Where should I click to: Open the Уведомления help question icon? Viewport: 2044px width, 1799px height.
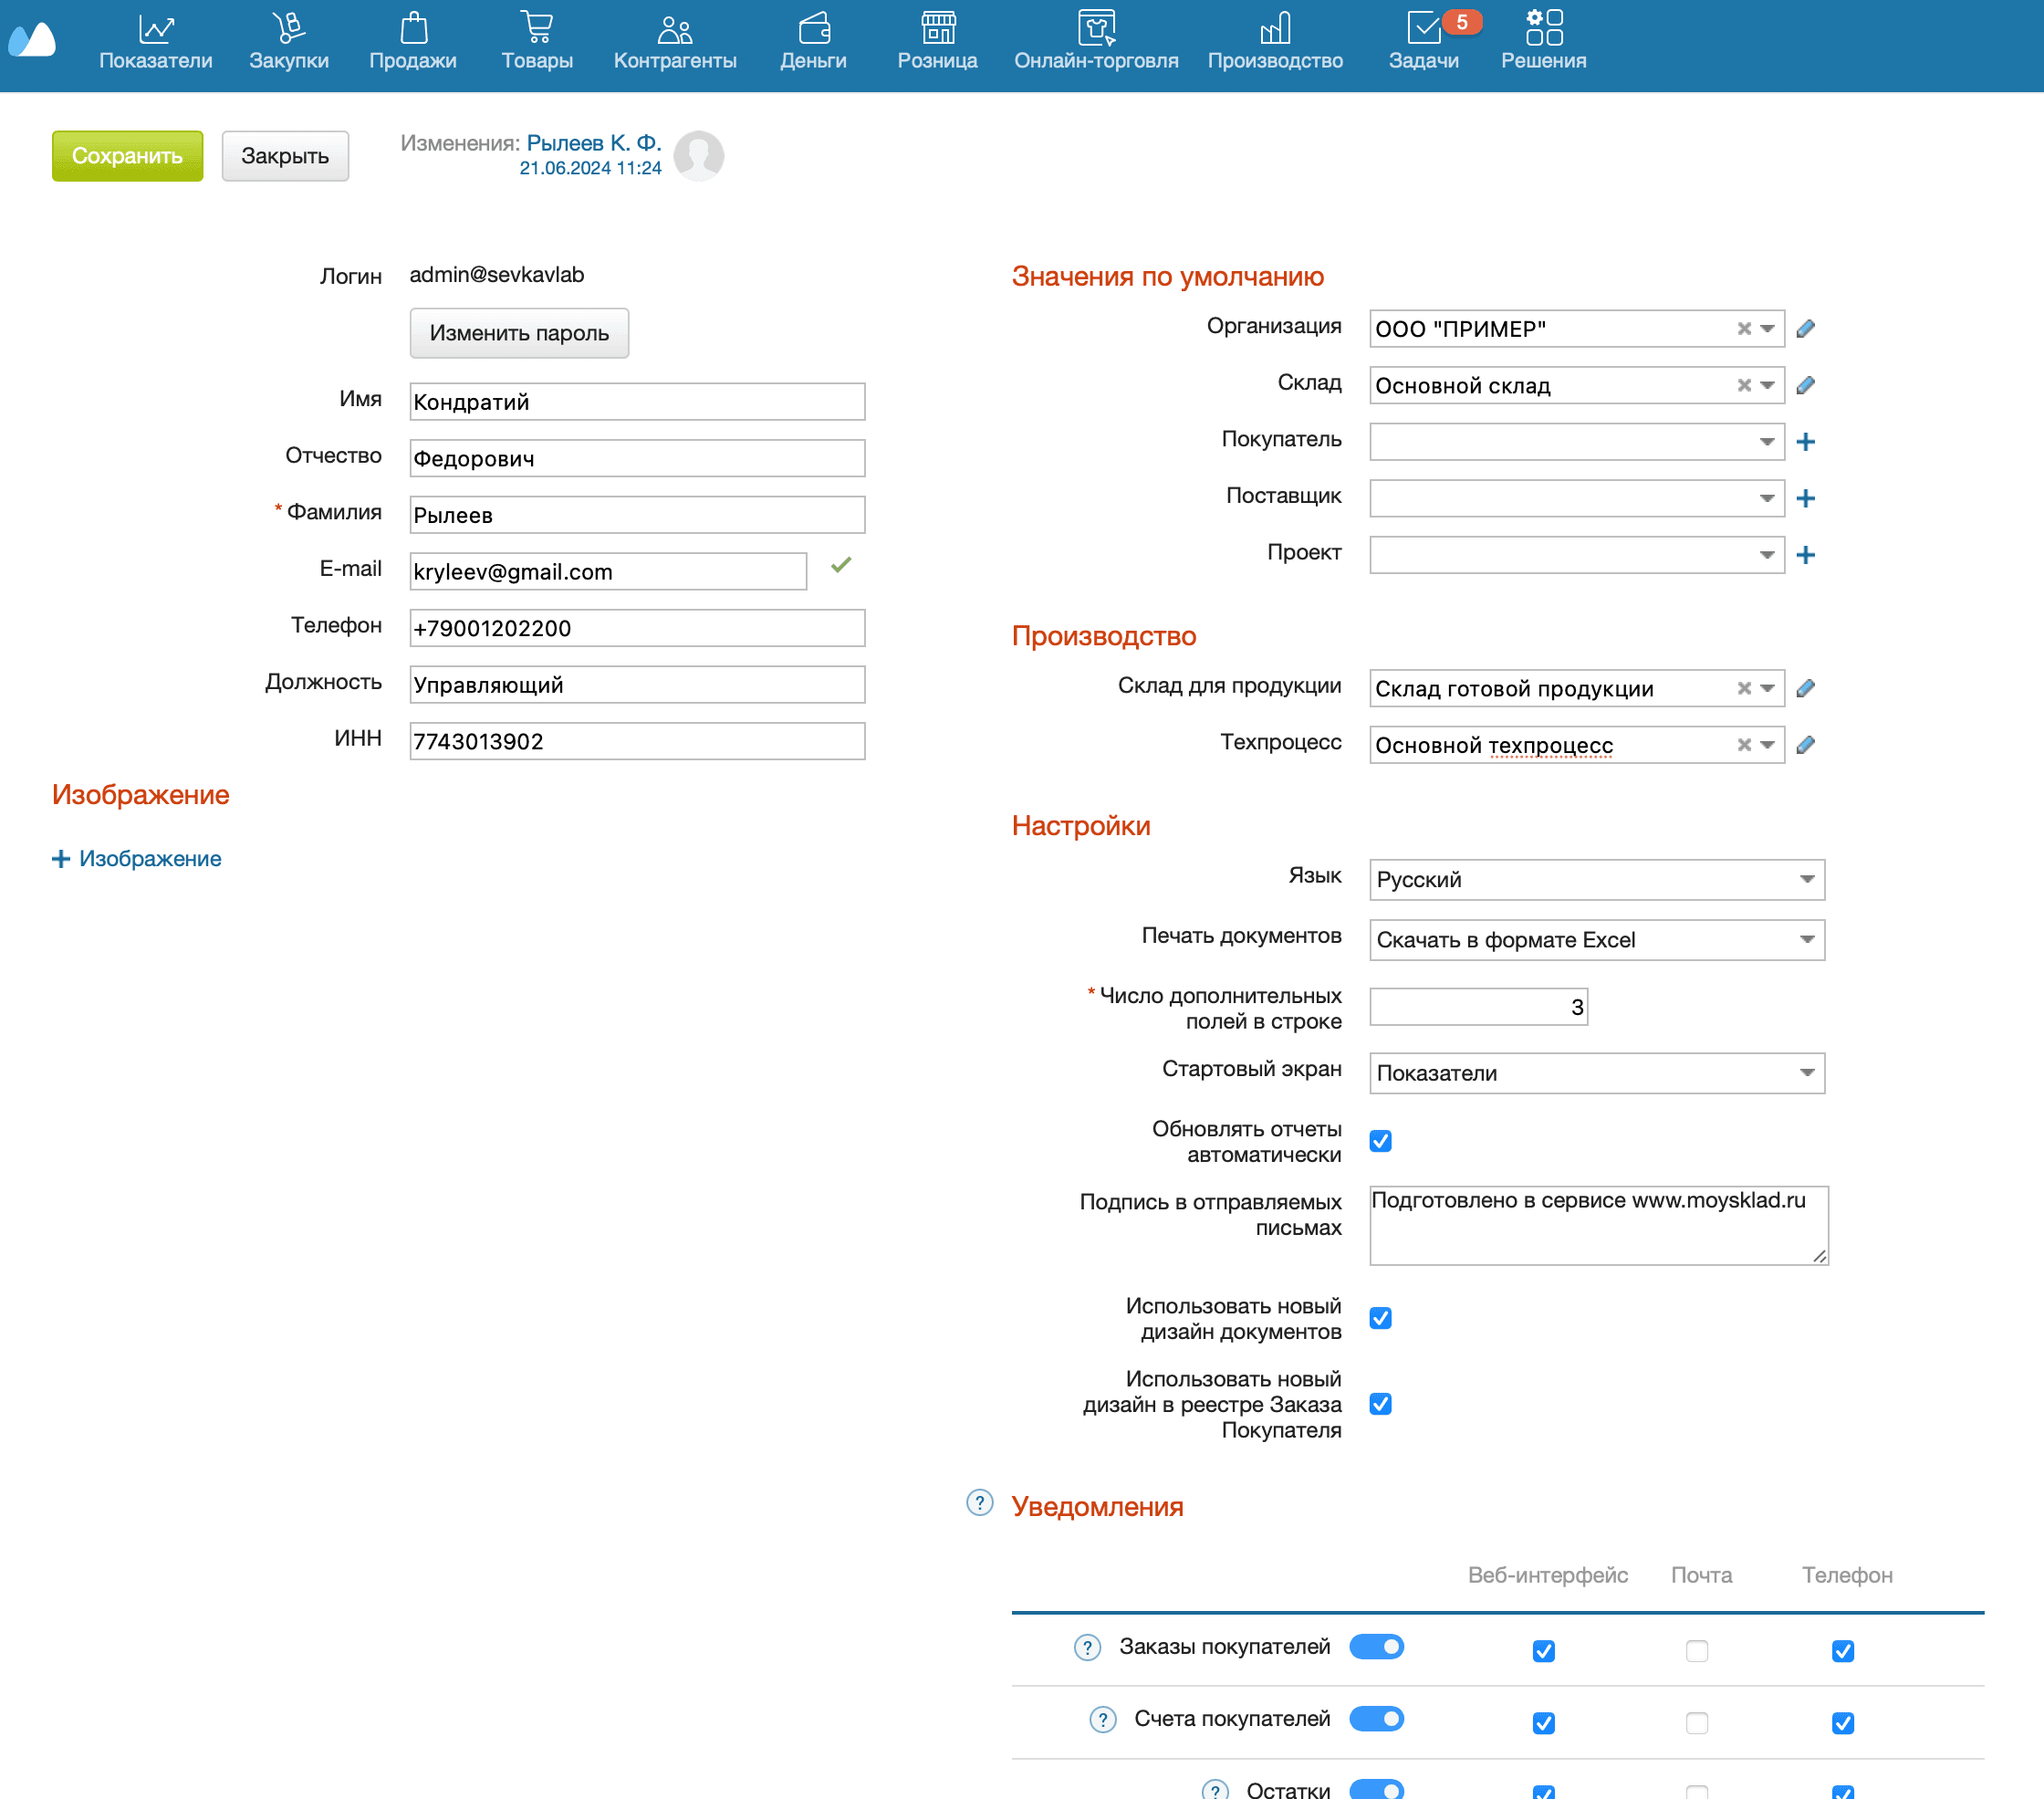point(979,1503)
